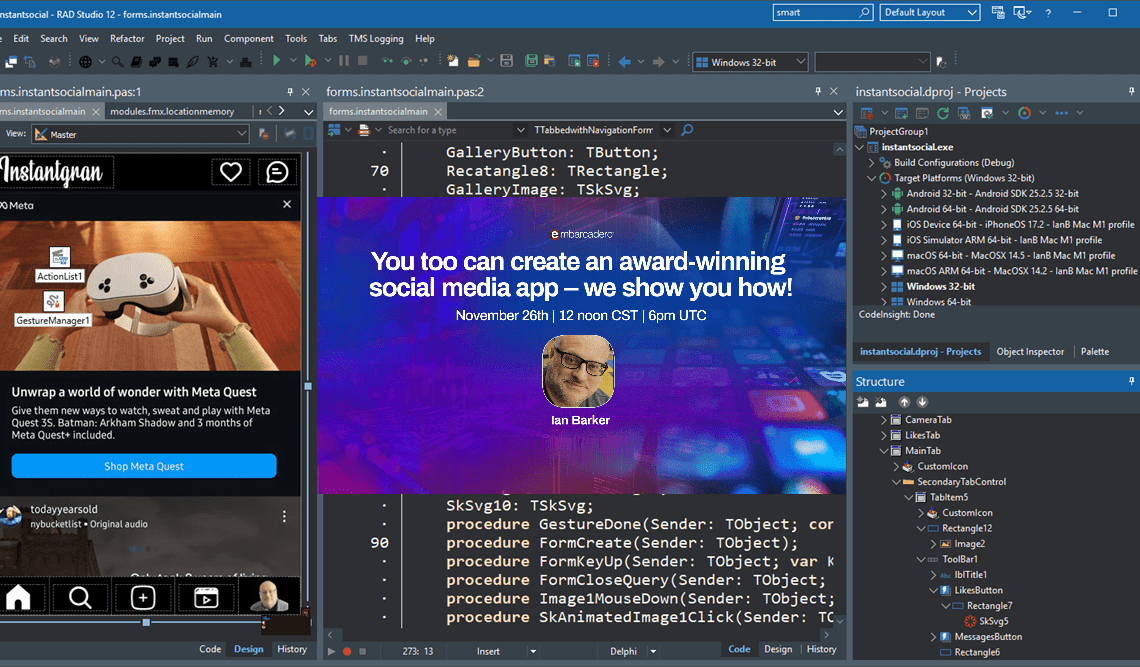The height and width of the screenshot is (667, 1140).
Task: Click the ActionList1 component on the form
Action: [60, 265]
